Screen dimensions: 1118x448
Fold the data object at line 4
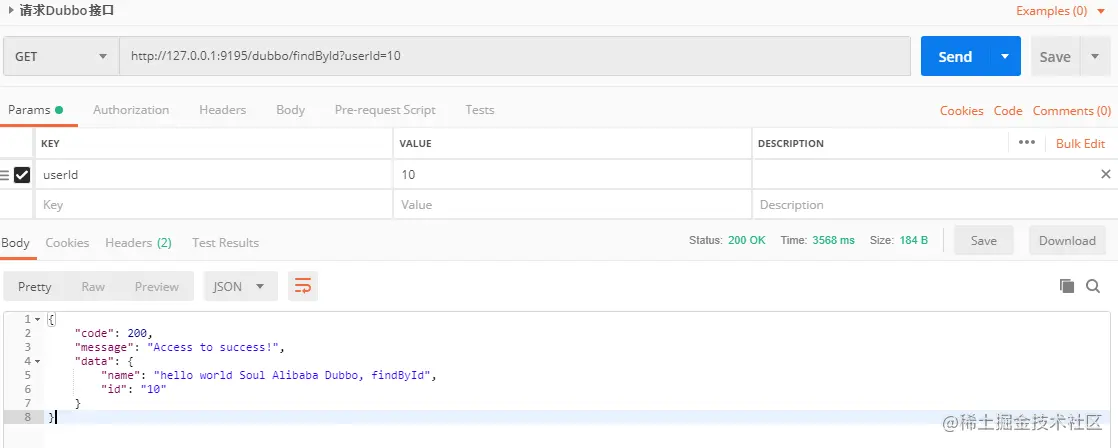pyautogui.click(x=38, y=361)
